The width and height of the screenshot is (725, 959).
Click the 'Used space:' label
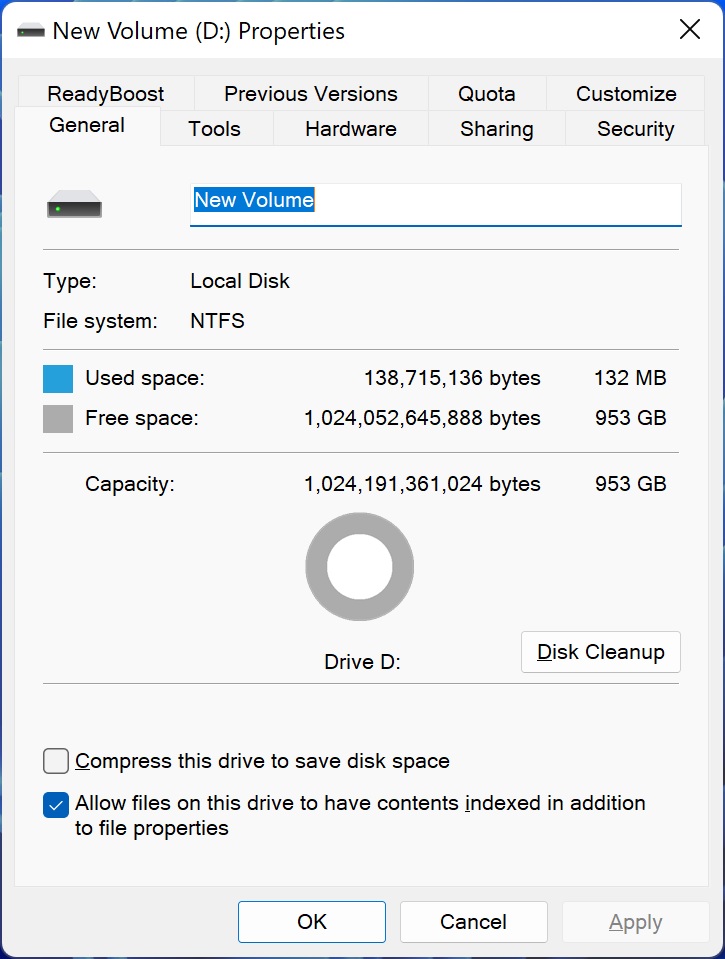pos(145,378)
